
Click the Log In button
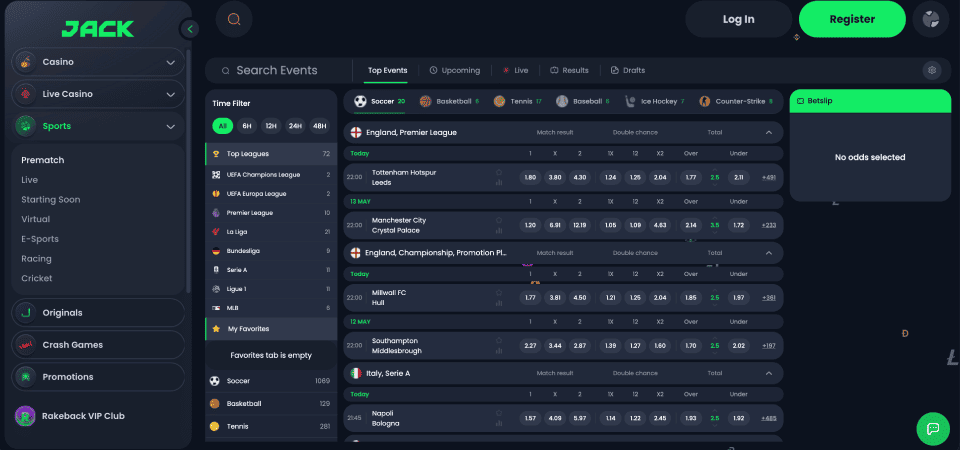738,19
